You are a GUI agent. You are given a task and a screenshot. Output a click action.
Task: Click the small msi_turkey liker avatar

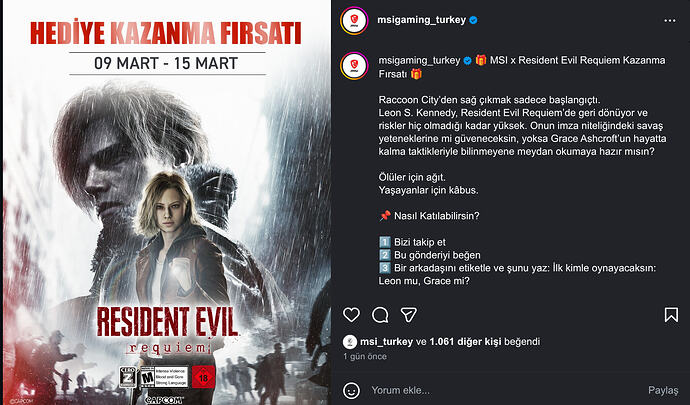[x=349, y=342]
